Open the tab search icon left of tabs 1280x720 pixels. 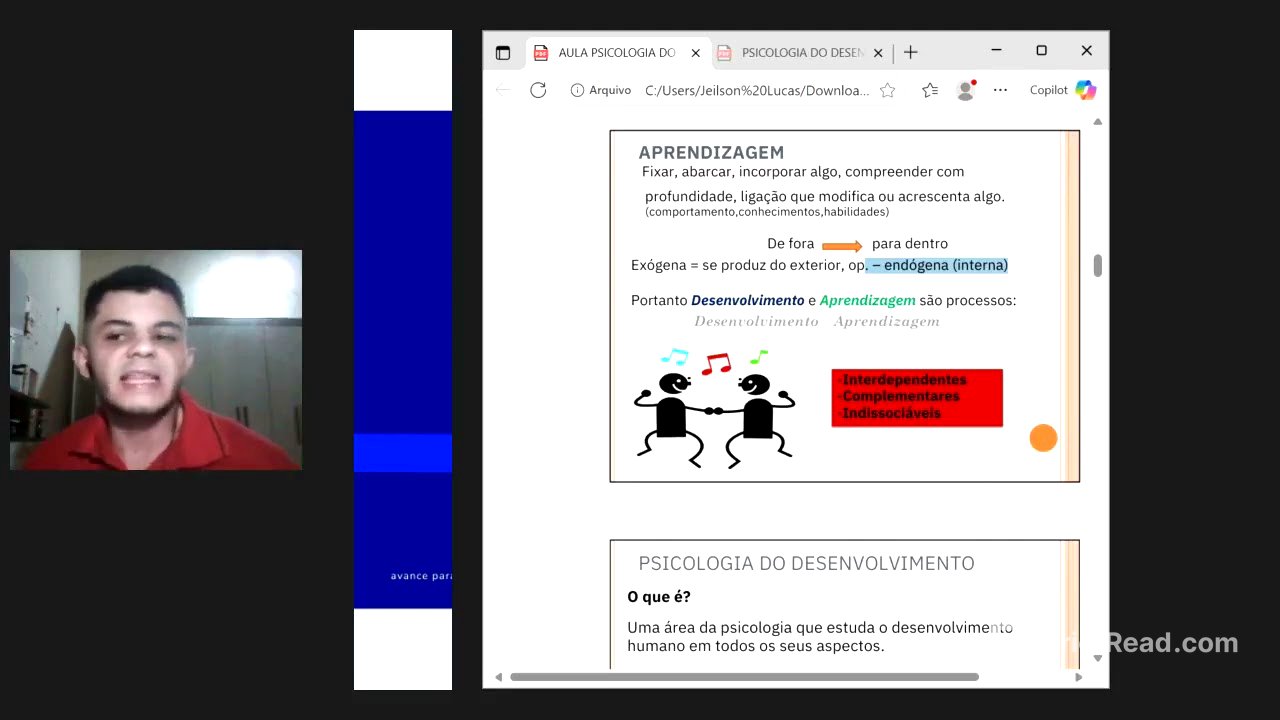click(x=503, y=52)
